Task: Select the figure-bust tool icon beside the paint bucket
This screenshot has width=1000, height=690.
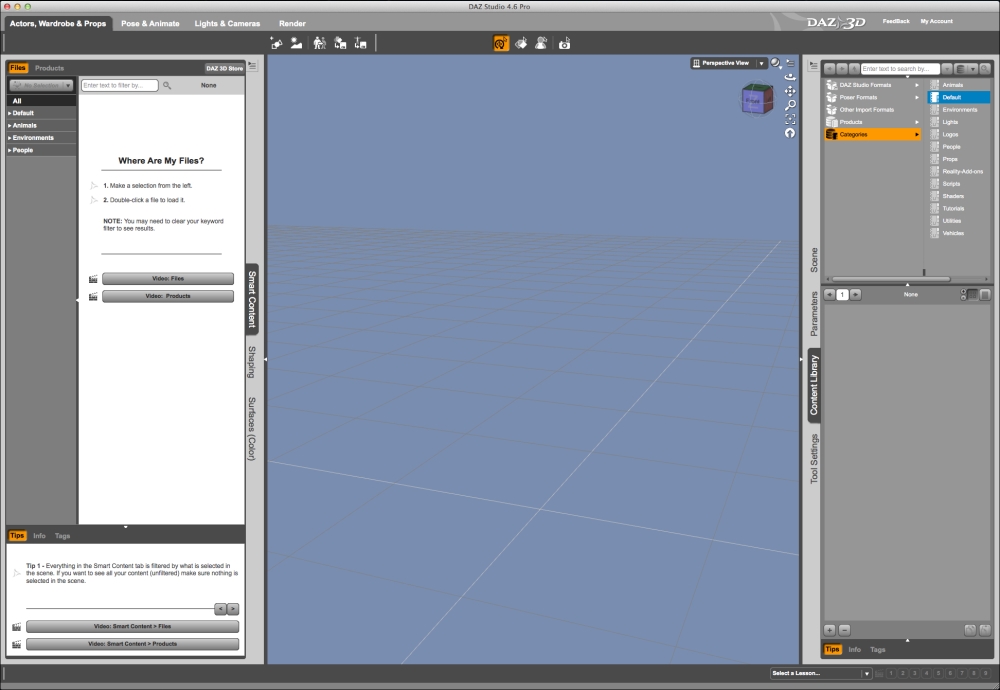Action: tap(541, 43)
